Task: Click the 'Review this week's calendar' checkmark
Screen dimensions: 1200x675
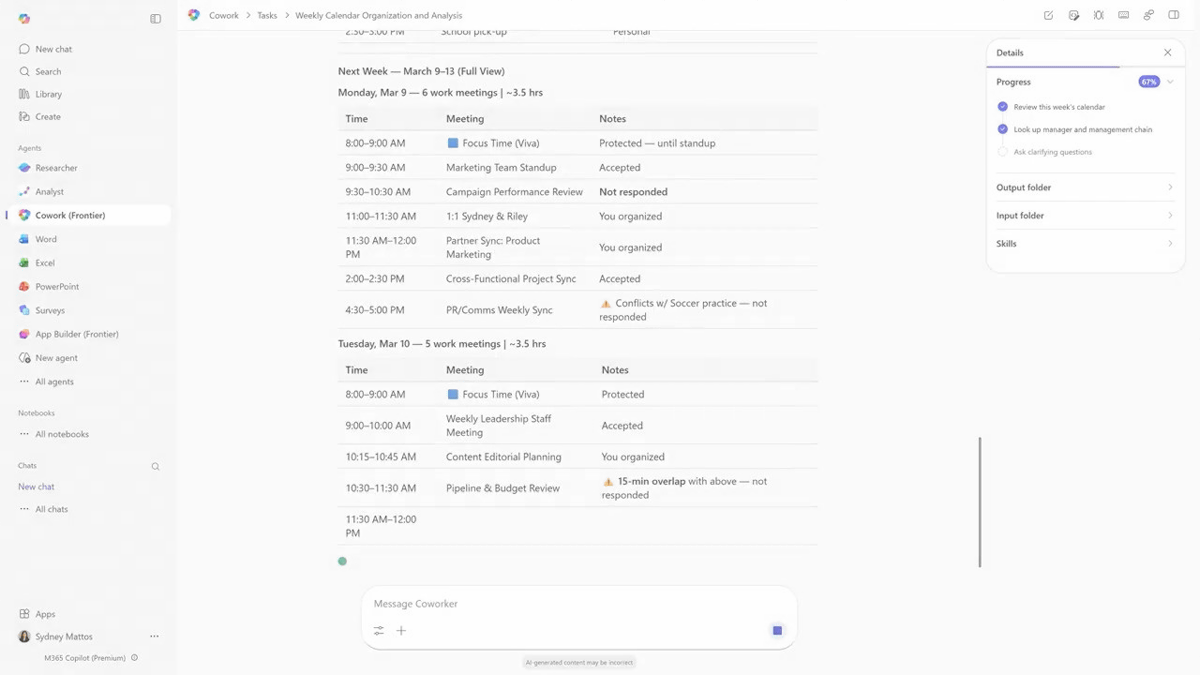Action: pos(1003,107)
